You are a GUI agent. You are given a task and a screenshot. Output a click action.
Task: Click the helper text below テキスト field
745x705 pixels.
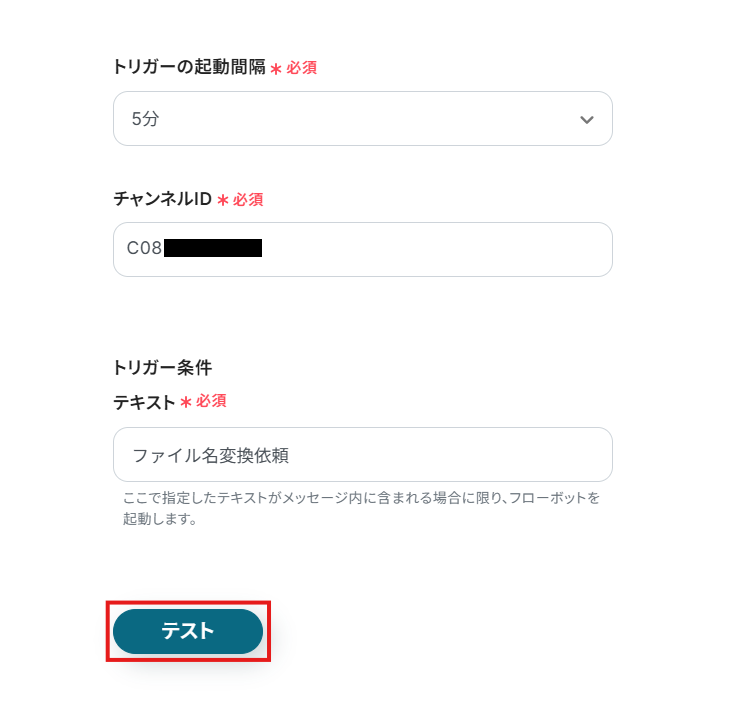point(360,508)
